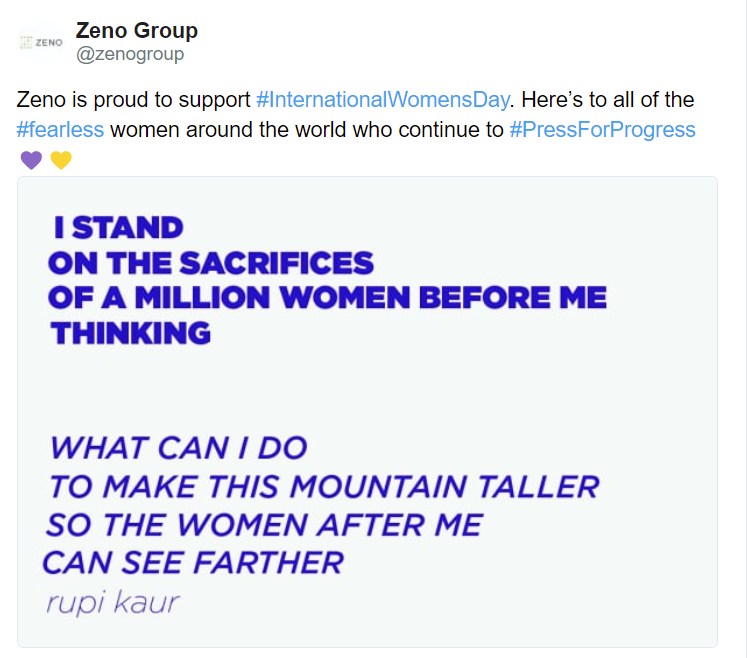Open the #InternationalWomensDay hashtag
747x658 pixels.
(384, 100)
